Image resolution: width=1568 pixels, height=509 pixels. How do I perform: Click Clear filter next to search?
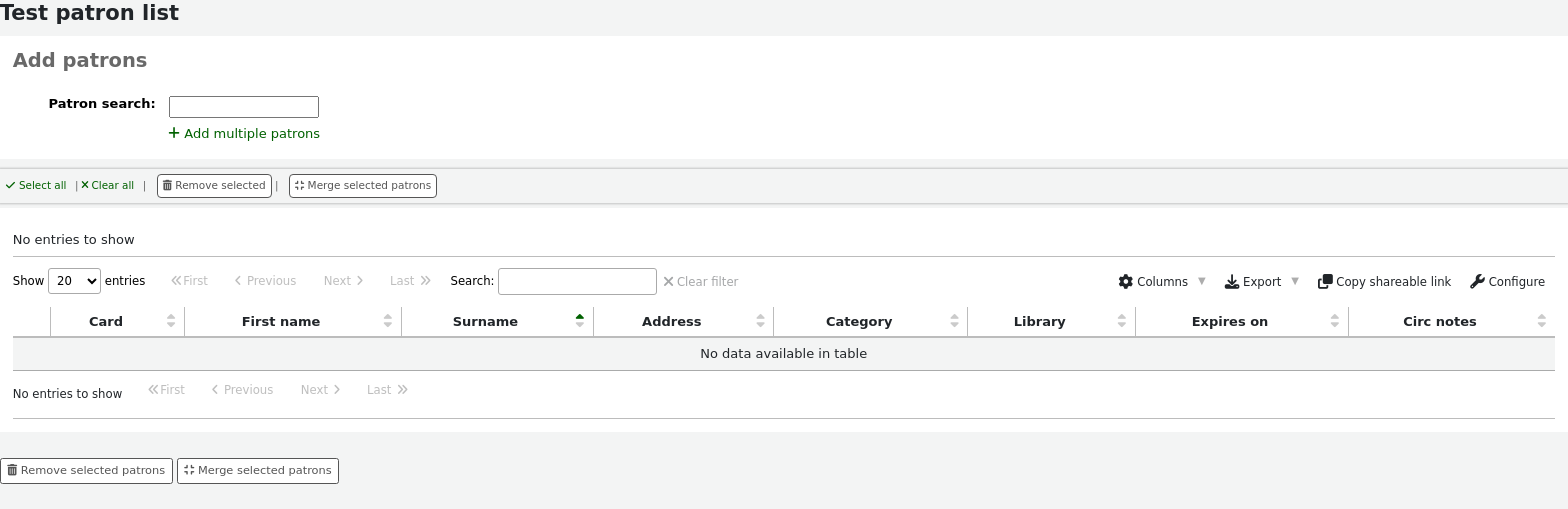[701, 282]
